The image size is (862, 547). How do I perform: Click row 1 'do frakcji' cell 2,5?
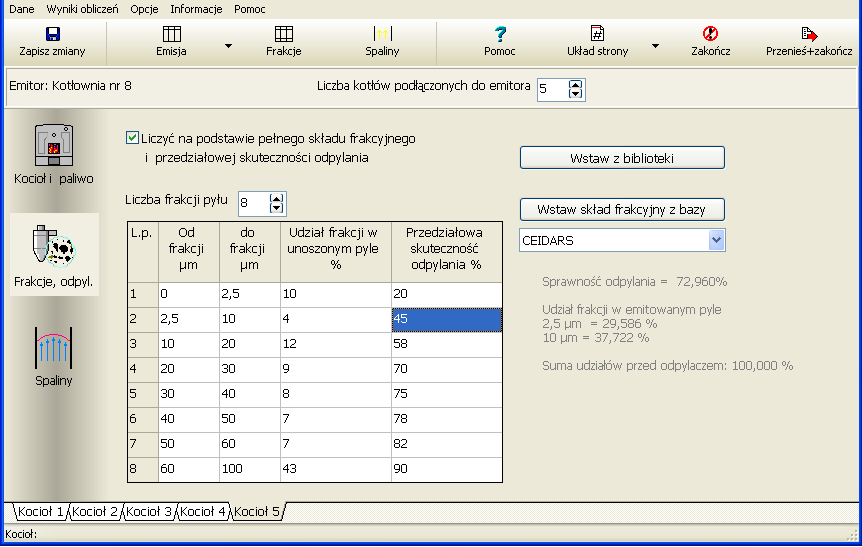point(250,294)
